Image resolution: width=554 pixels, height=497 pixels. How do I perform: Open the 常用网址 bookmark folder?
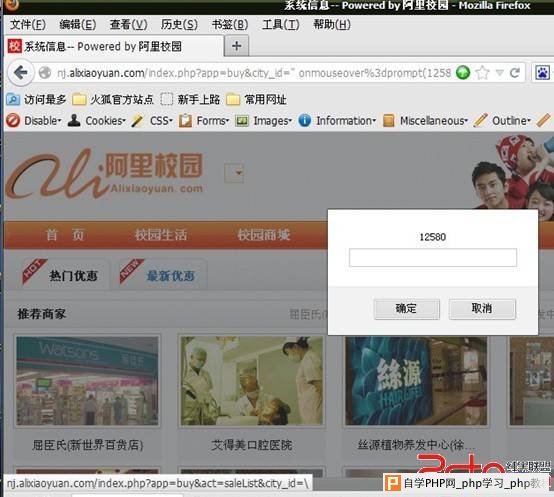[256, 100]
